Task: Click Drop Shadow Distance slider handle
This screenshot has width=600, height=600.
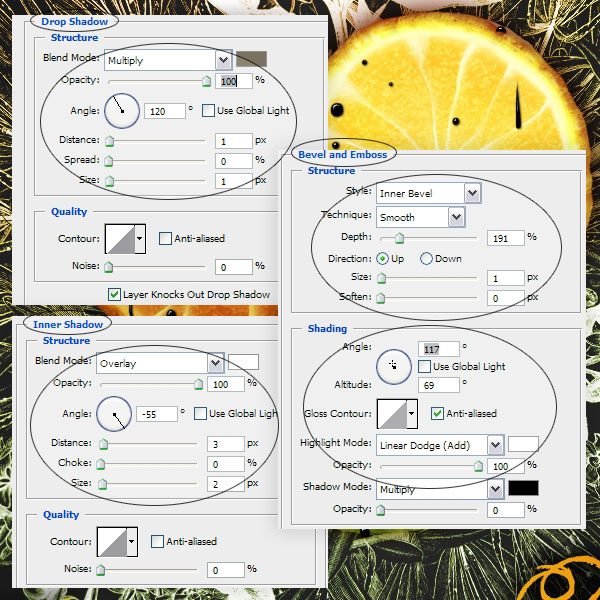Action: point(109,141)
